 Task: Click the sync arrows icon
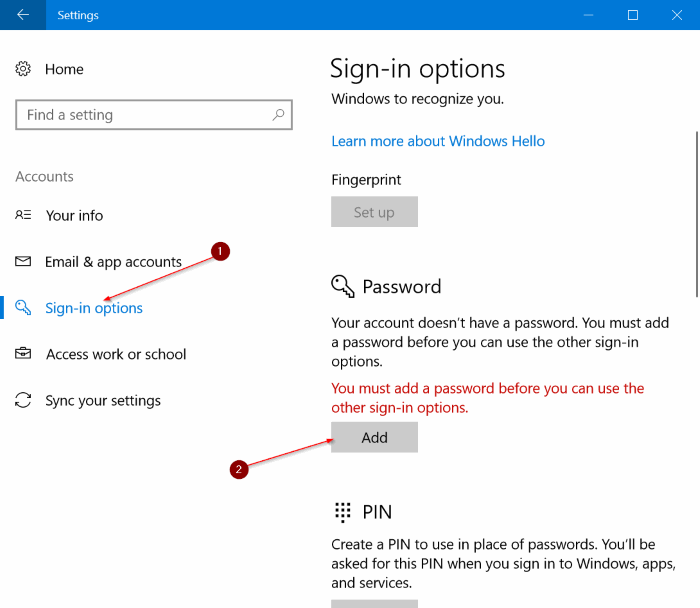23,400
